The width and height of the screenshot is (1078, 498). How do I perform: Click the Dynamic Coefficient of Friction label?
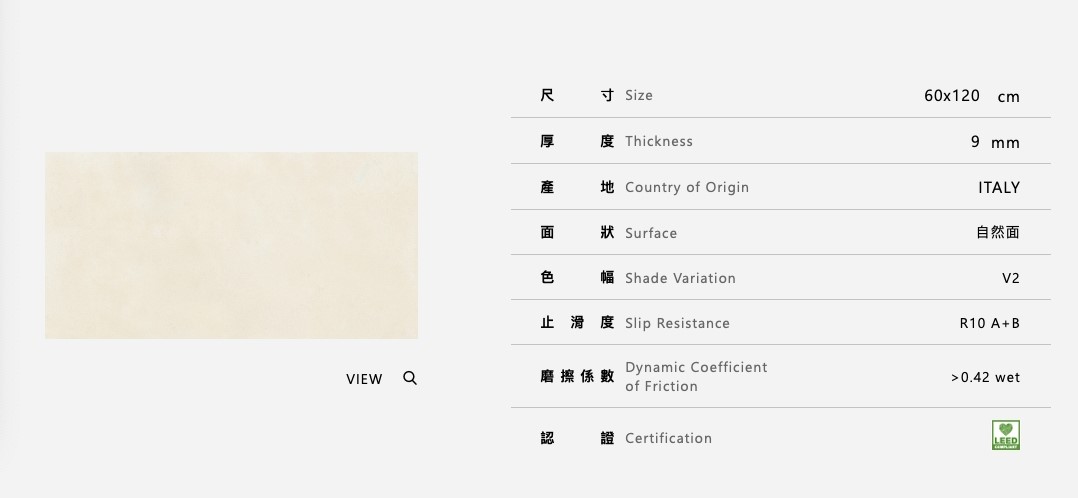coord(696,376)
